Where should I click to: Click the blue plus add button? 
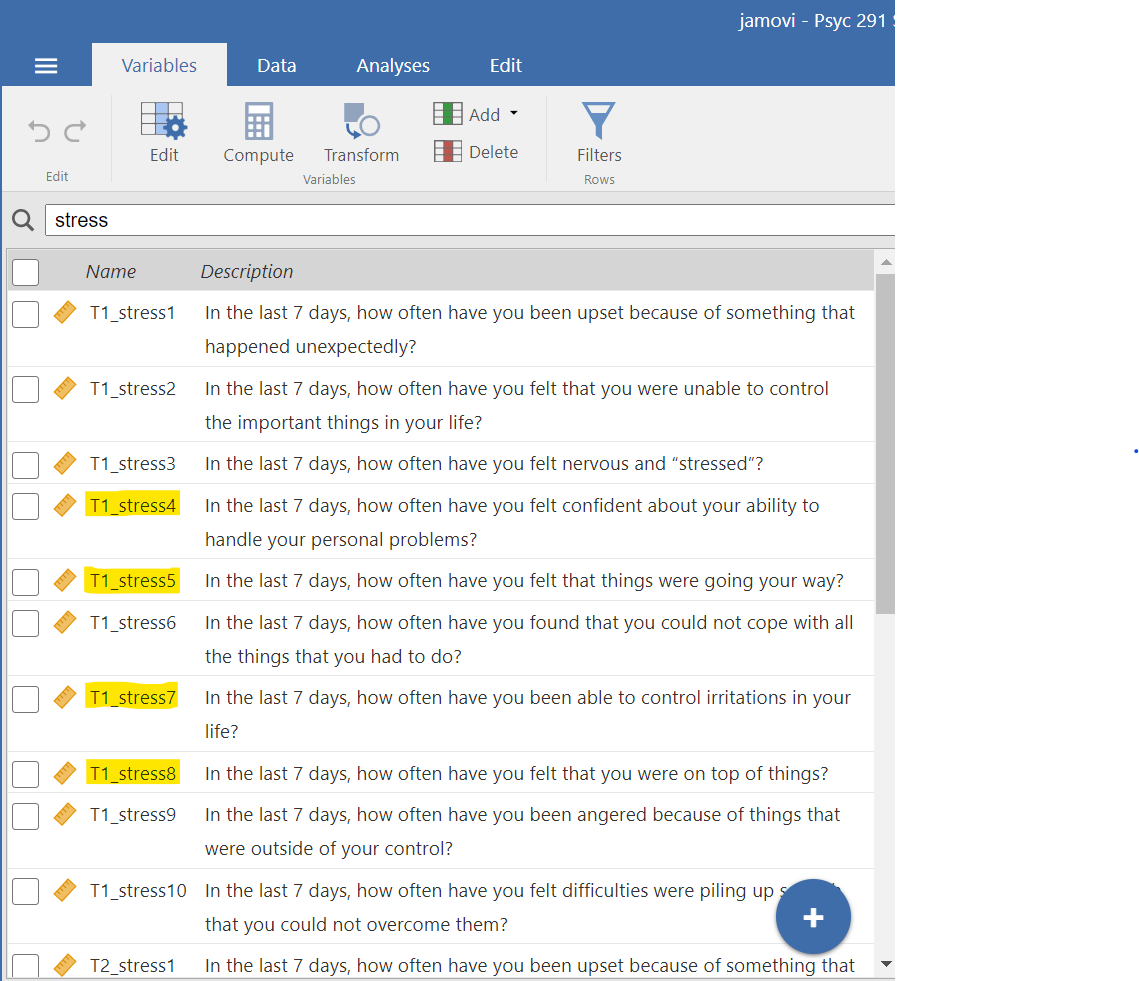point(813,917)
